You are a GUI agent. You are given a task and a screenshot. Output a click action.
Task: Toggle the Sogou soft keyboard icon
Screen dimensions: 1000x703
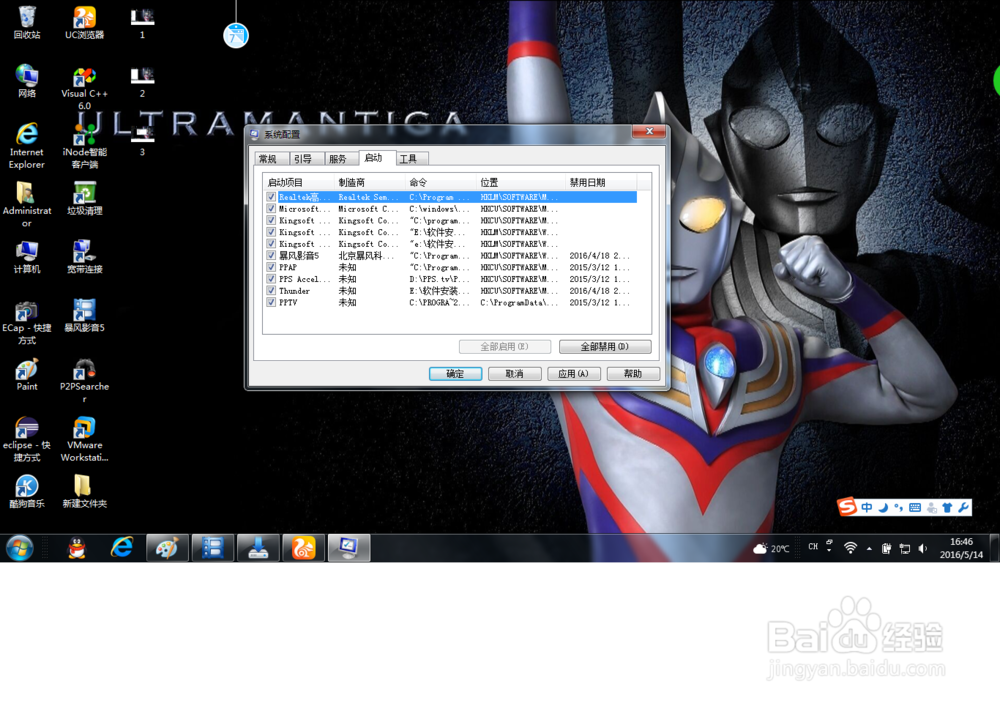[x=915, y=508]
